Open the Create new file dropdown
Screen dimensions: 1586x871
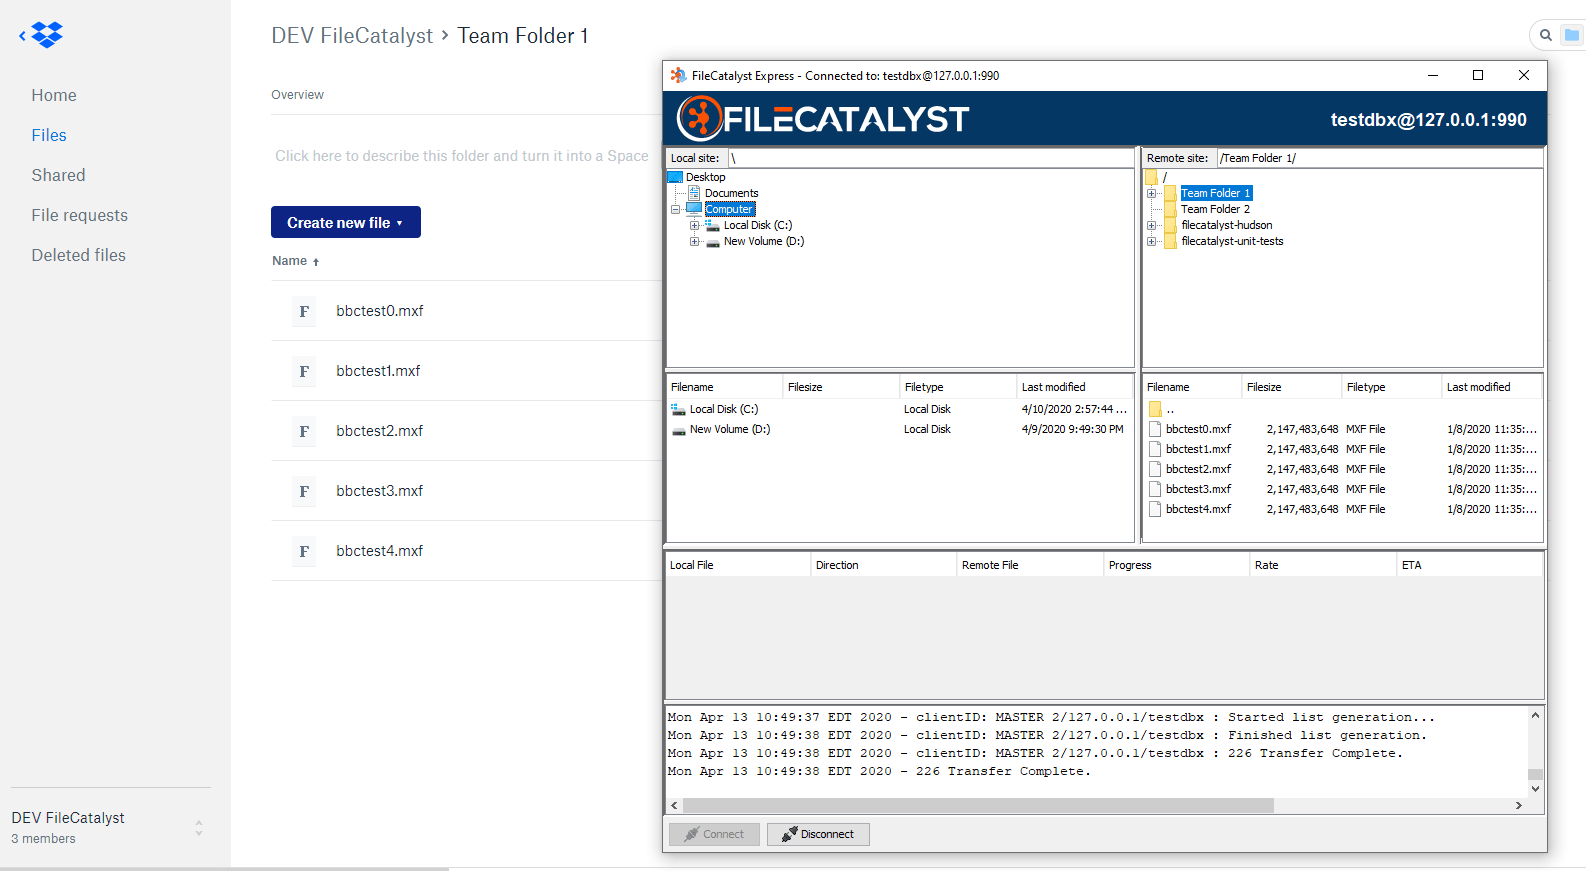click(345, 222)
